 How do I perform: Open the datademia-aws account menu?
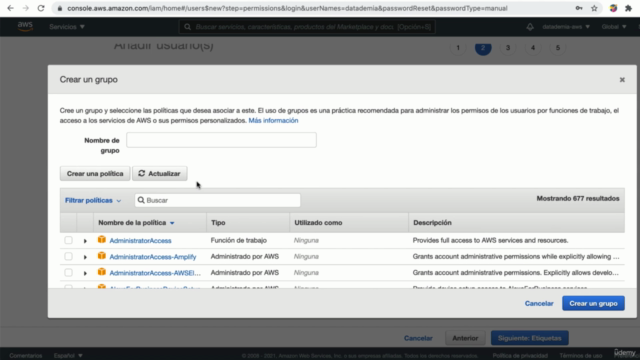[x=566, y=27]
